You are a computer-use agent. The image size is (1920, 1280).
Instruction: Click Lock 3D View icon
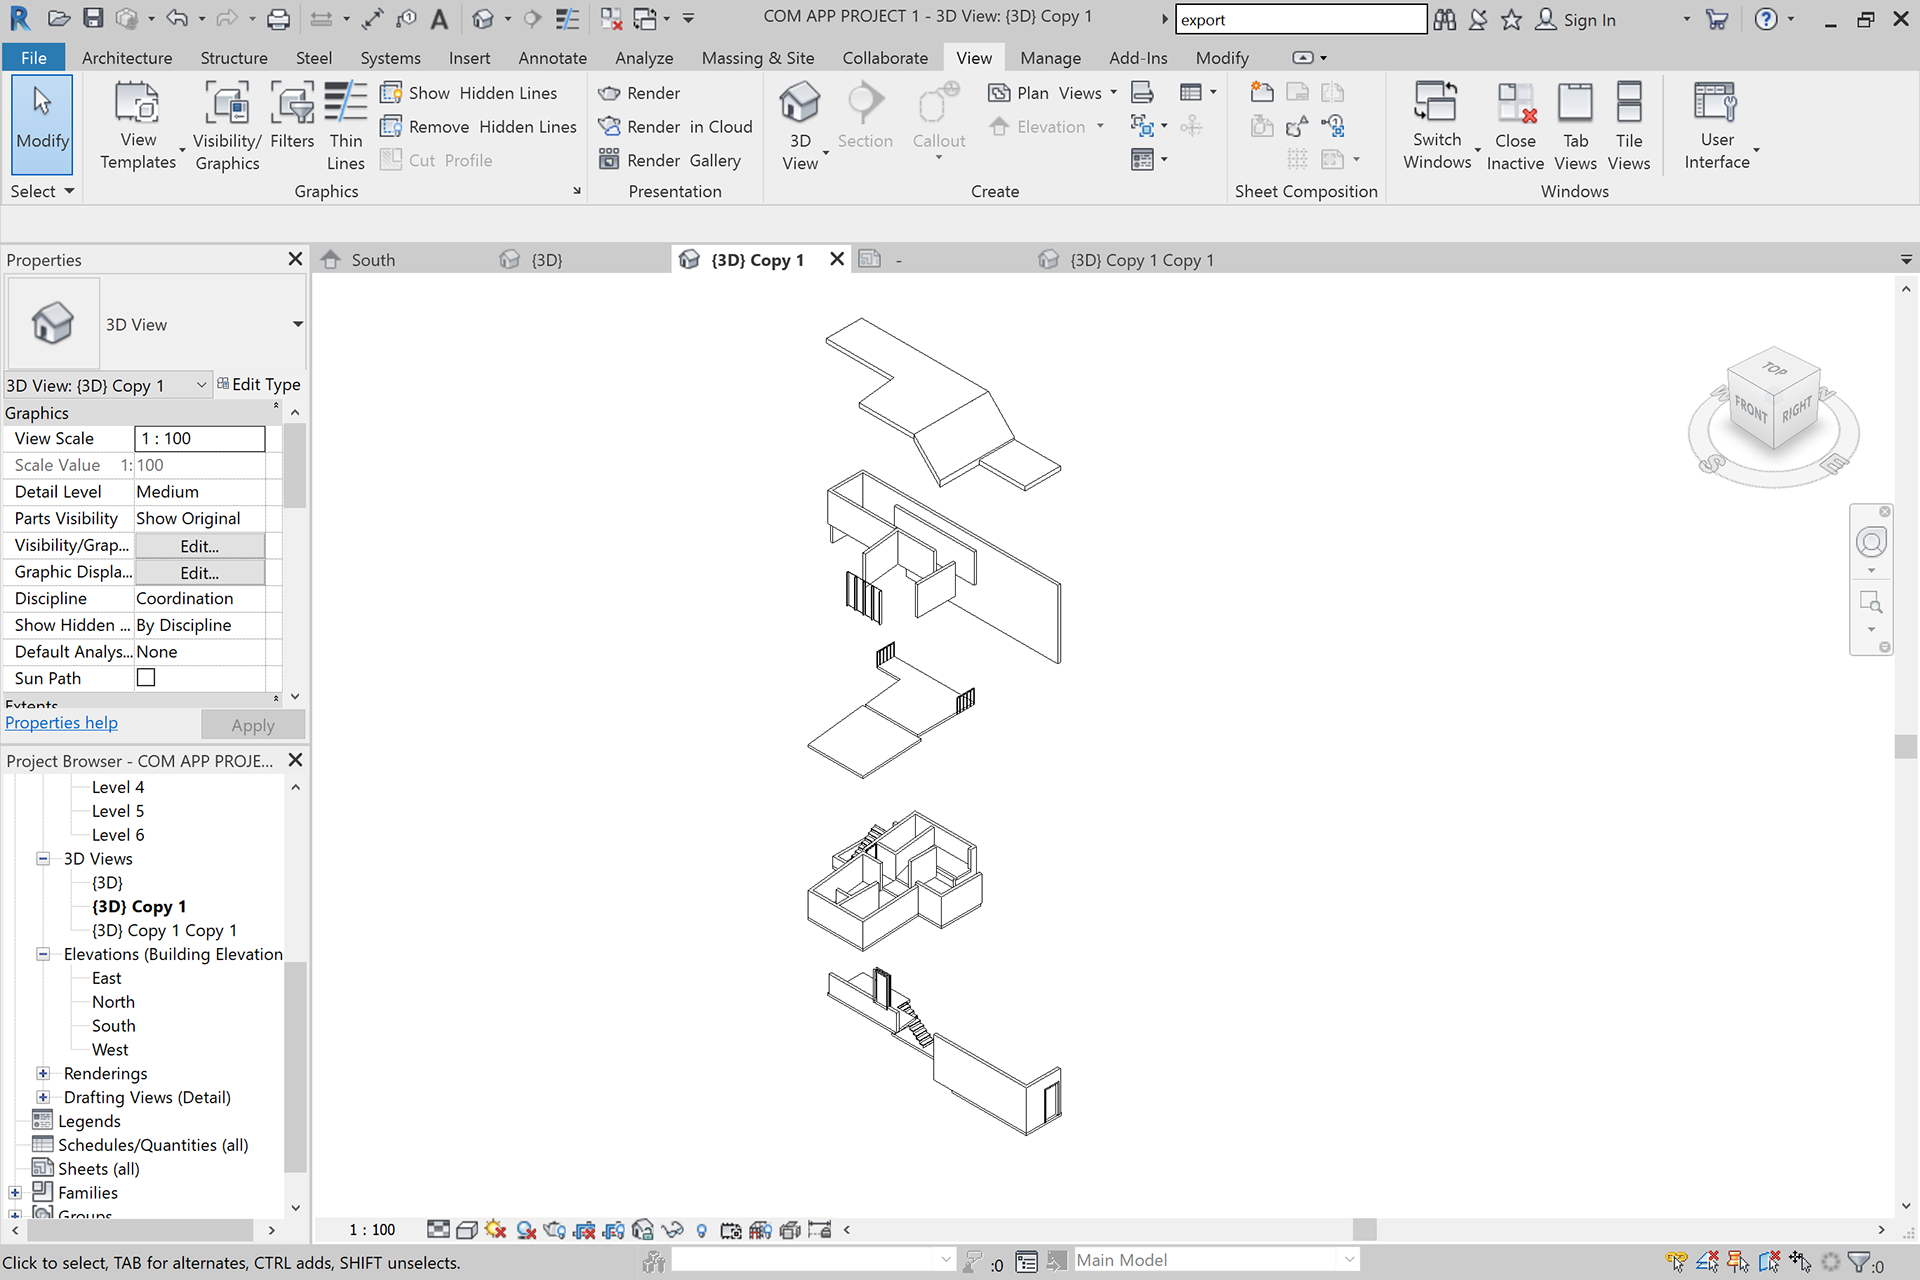click(x=643, y=1230)
